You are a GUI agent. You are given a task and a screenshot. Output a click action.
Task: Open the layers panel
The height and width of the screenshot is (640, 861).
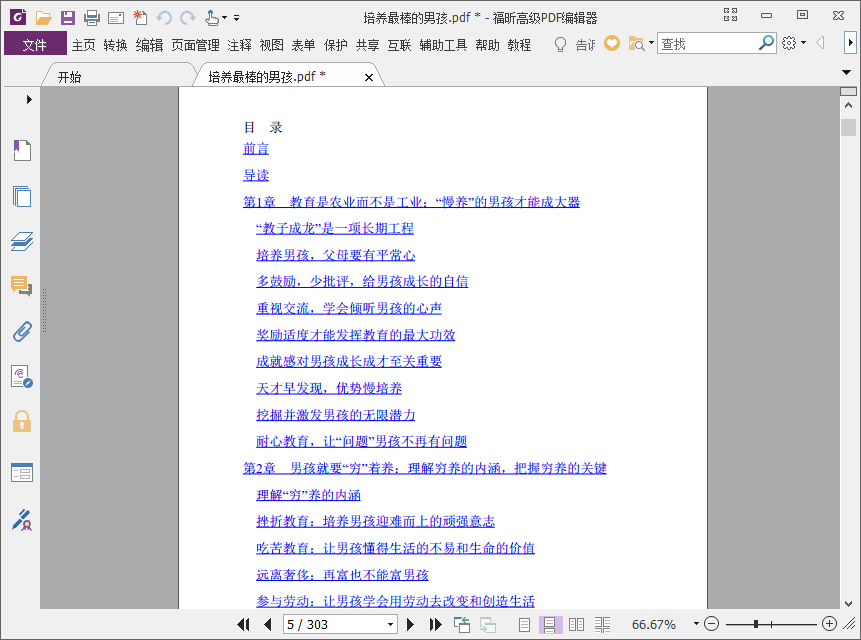tap(22, 241)
